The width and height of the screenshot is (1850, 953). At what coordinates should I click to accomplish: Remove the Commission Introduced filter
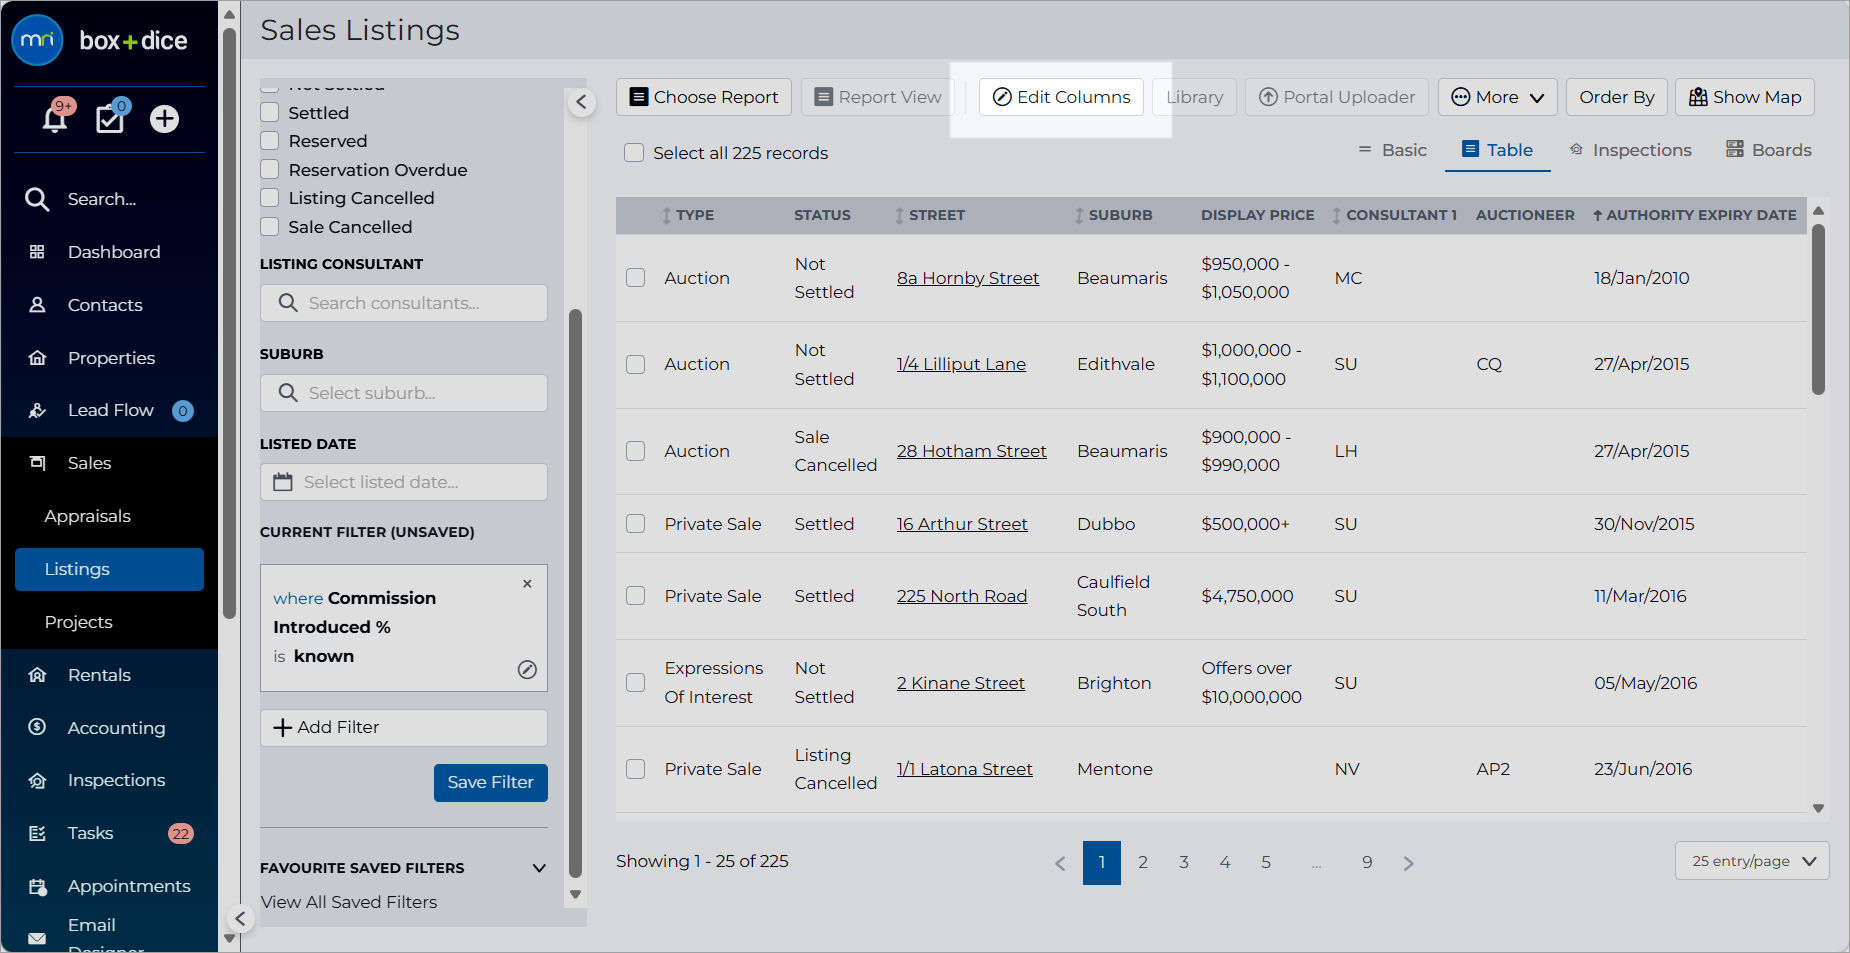click(x=527, y=584)
